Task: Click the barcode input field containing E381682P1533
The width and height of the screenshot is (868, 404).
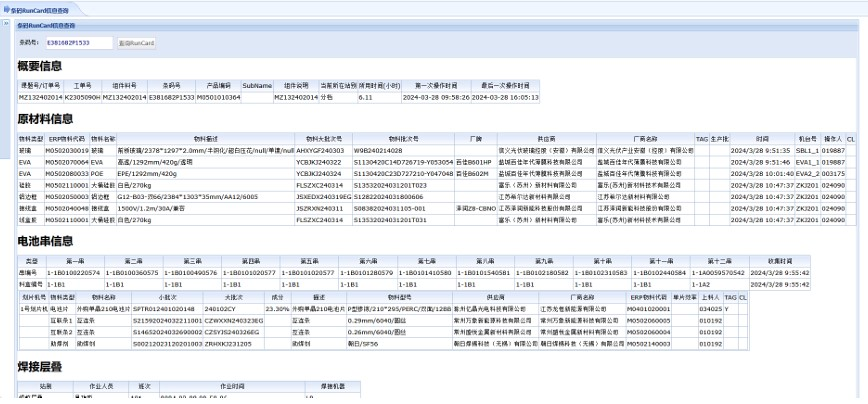Action: point(78,43)
